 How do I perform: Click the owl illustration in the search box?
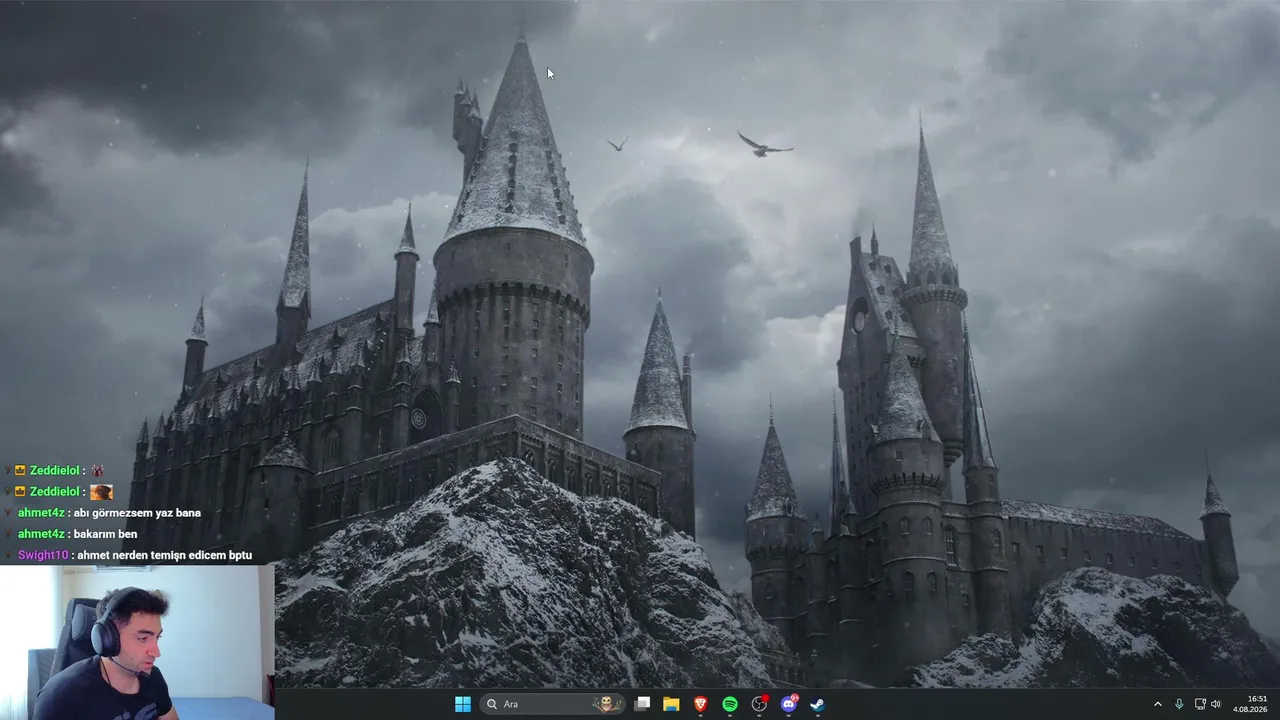pos(605,704)
